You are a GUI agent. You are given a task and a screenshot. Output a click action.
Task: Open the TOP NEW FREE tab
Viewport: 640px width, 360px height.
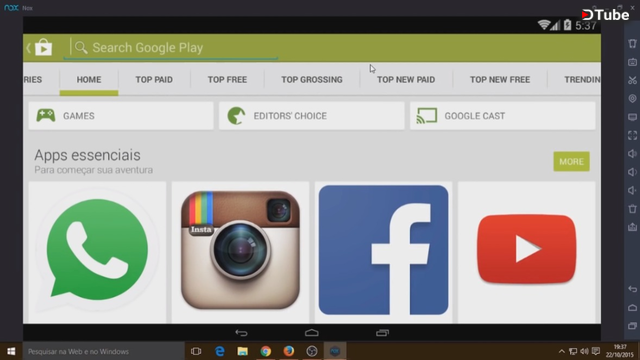[x=500, y=80]
